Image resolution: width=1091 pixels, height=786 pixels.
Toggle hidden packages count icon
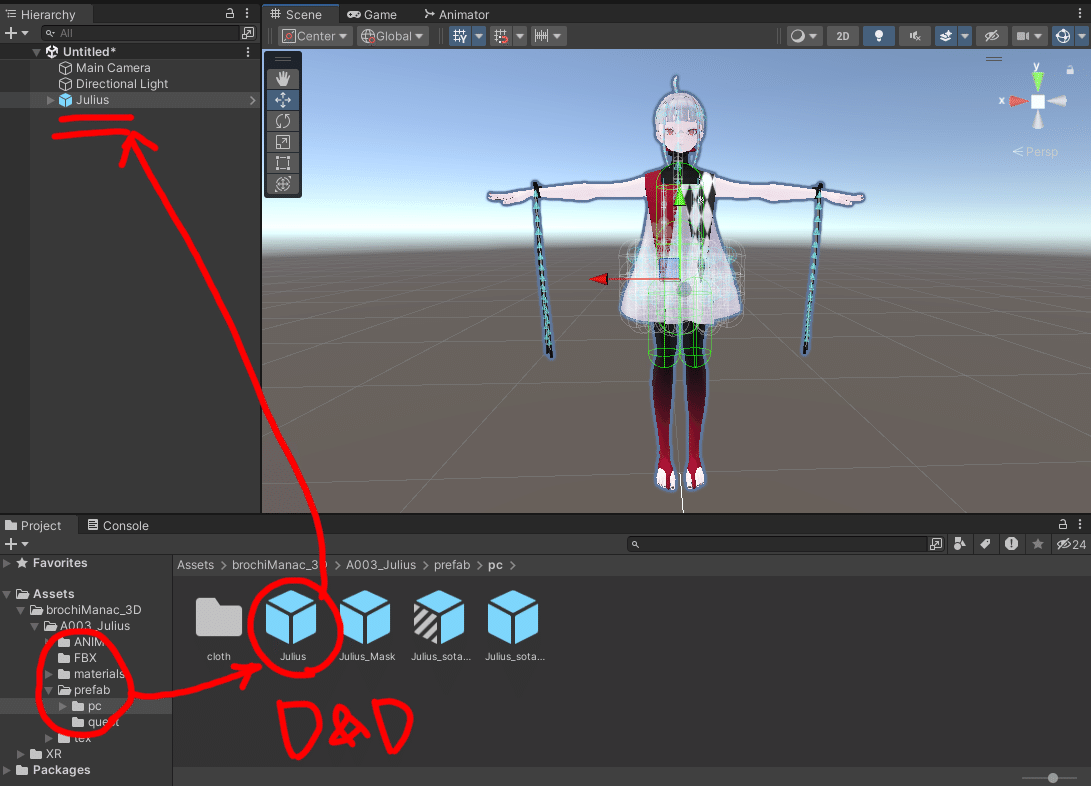click(1072, 544)
